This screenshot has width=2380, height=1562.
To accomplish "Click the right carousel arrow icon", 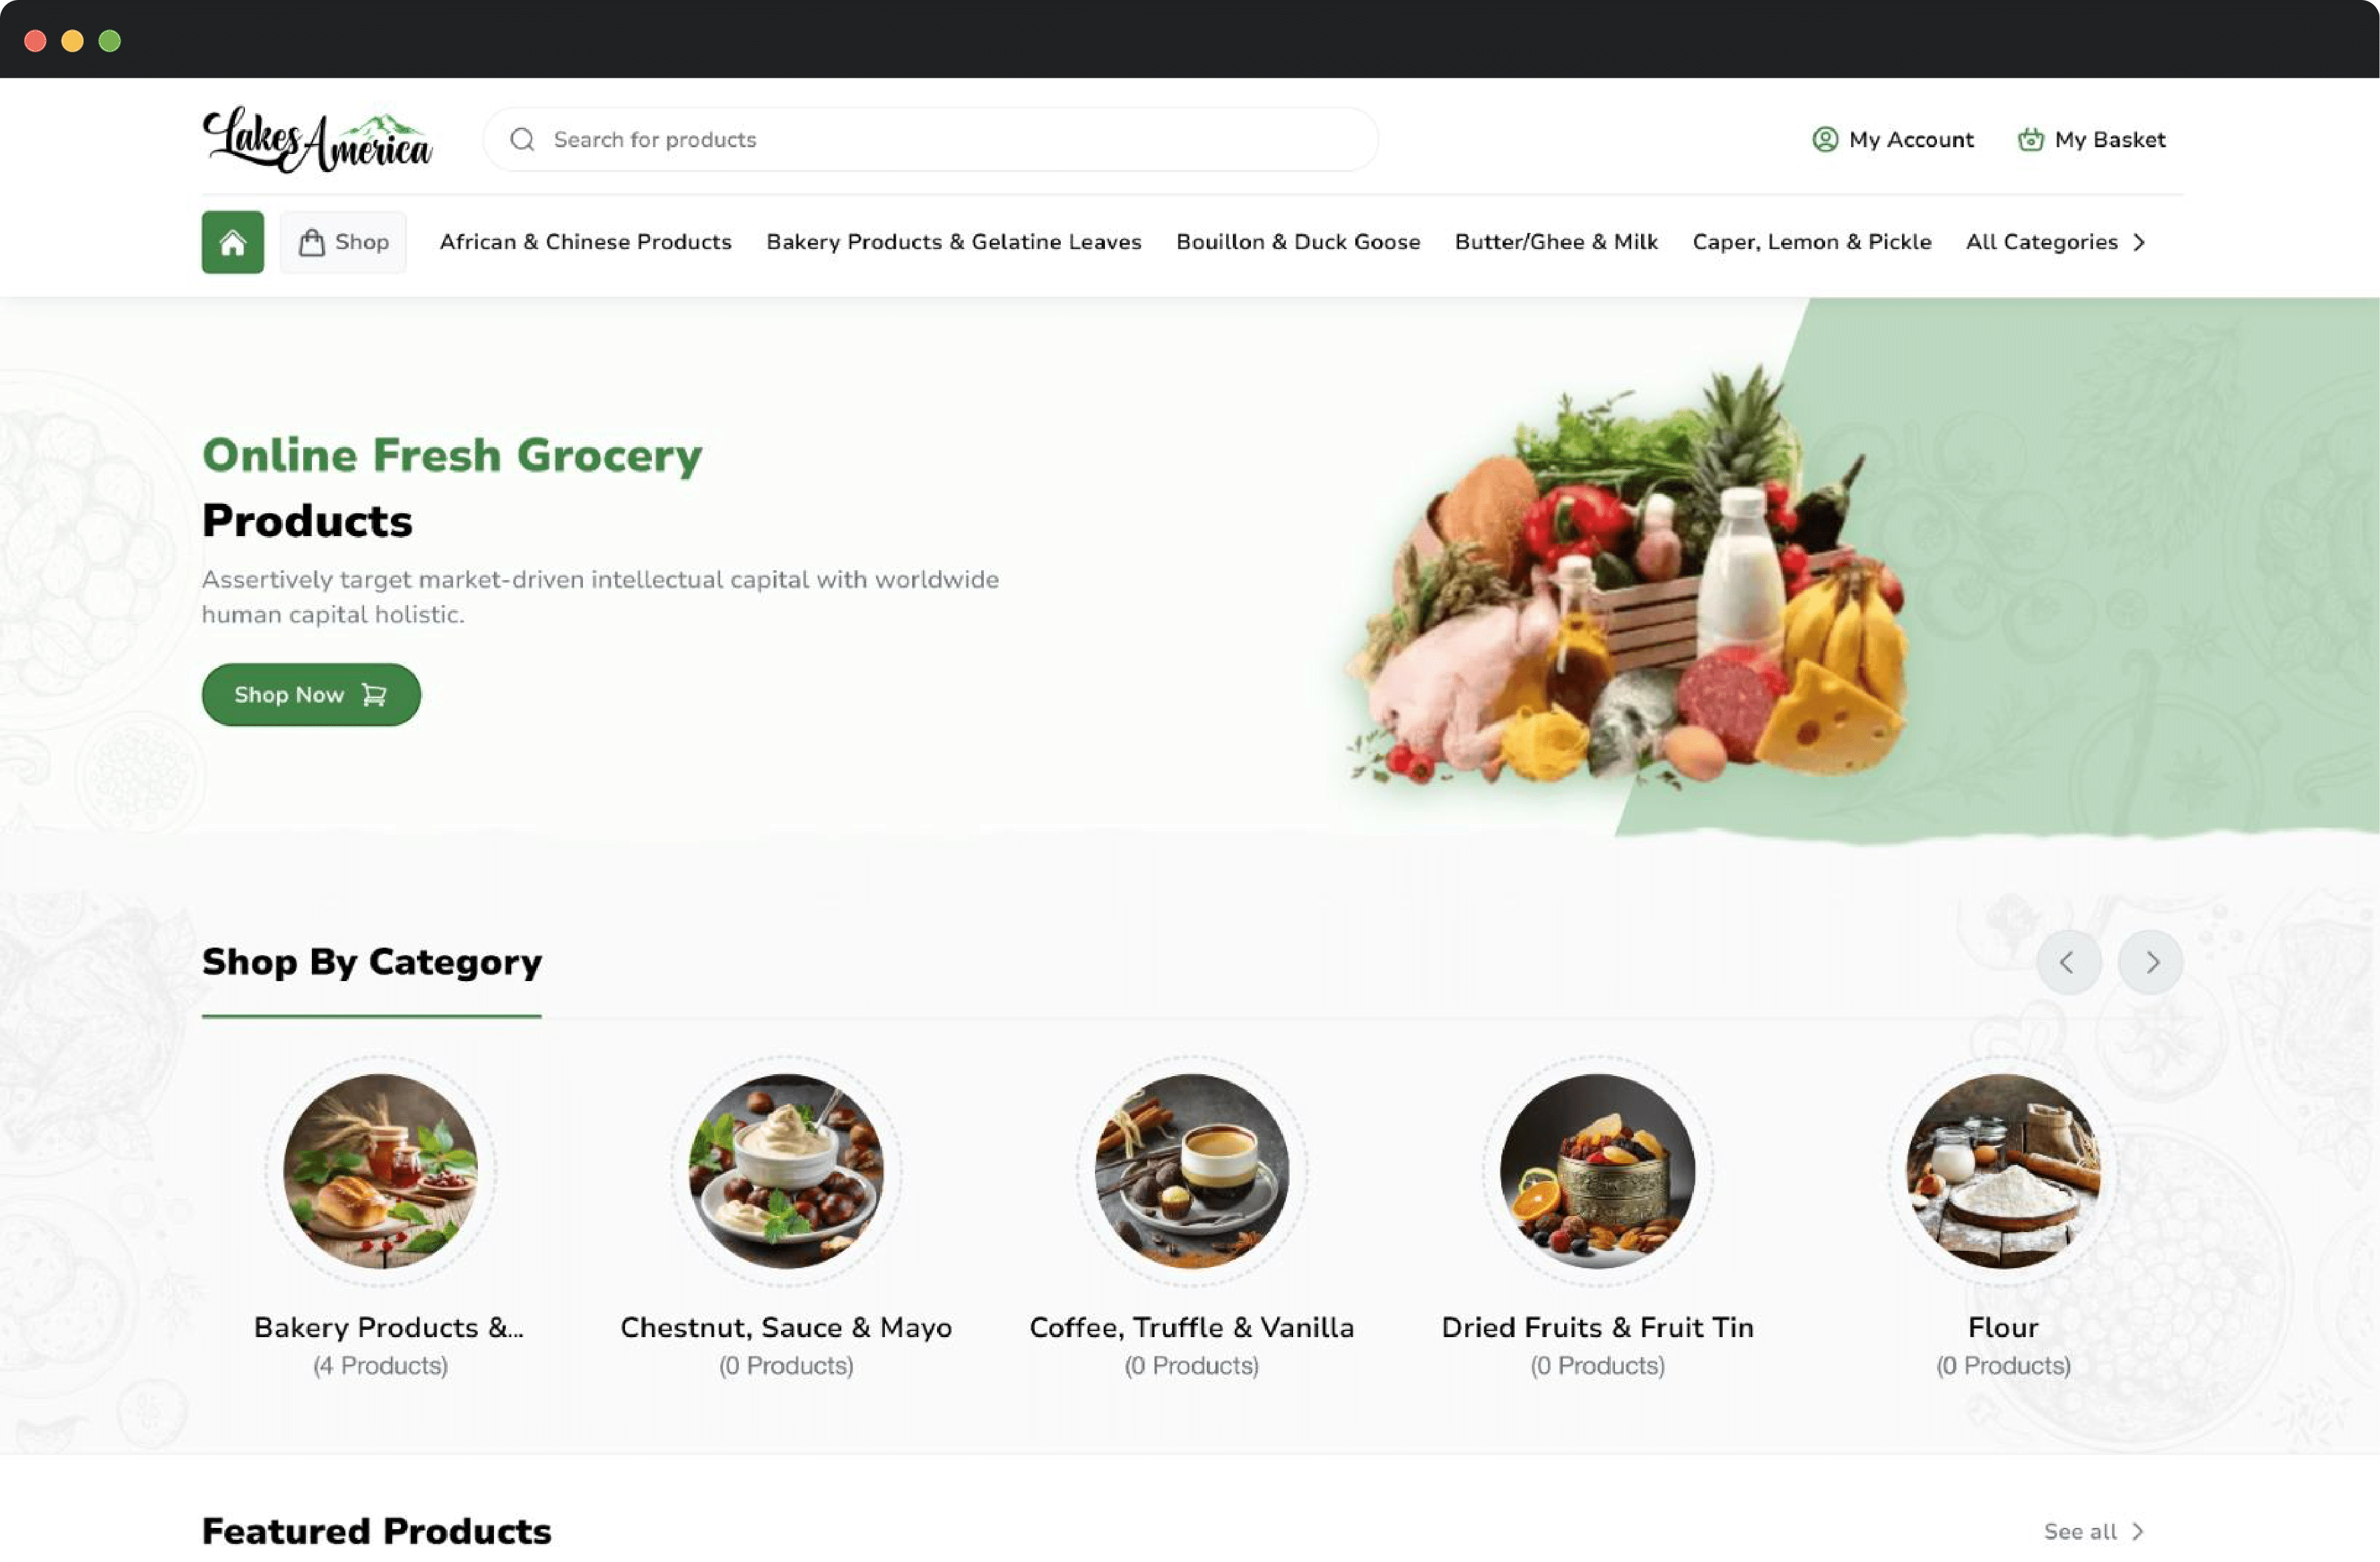I will (x=2152, y=960).
